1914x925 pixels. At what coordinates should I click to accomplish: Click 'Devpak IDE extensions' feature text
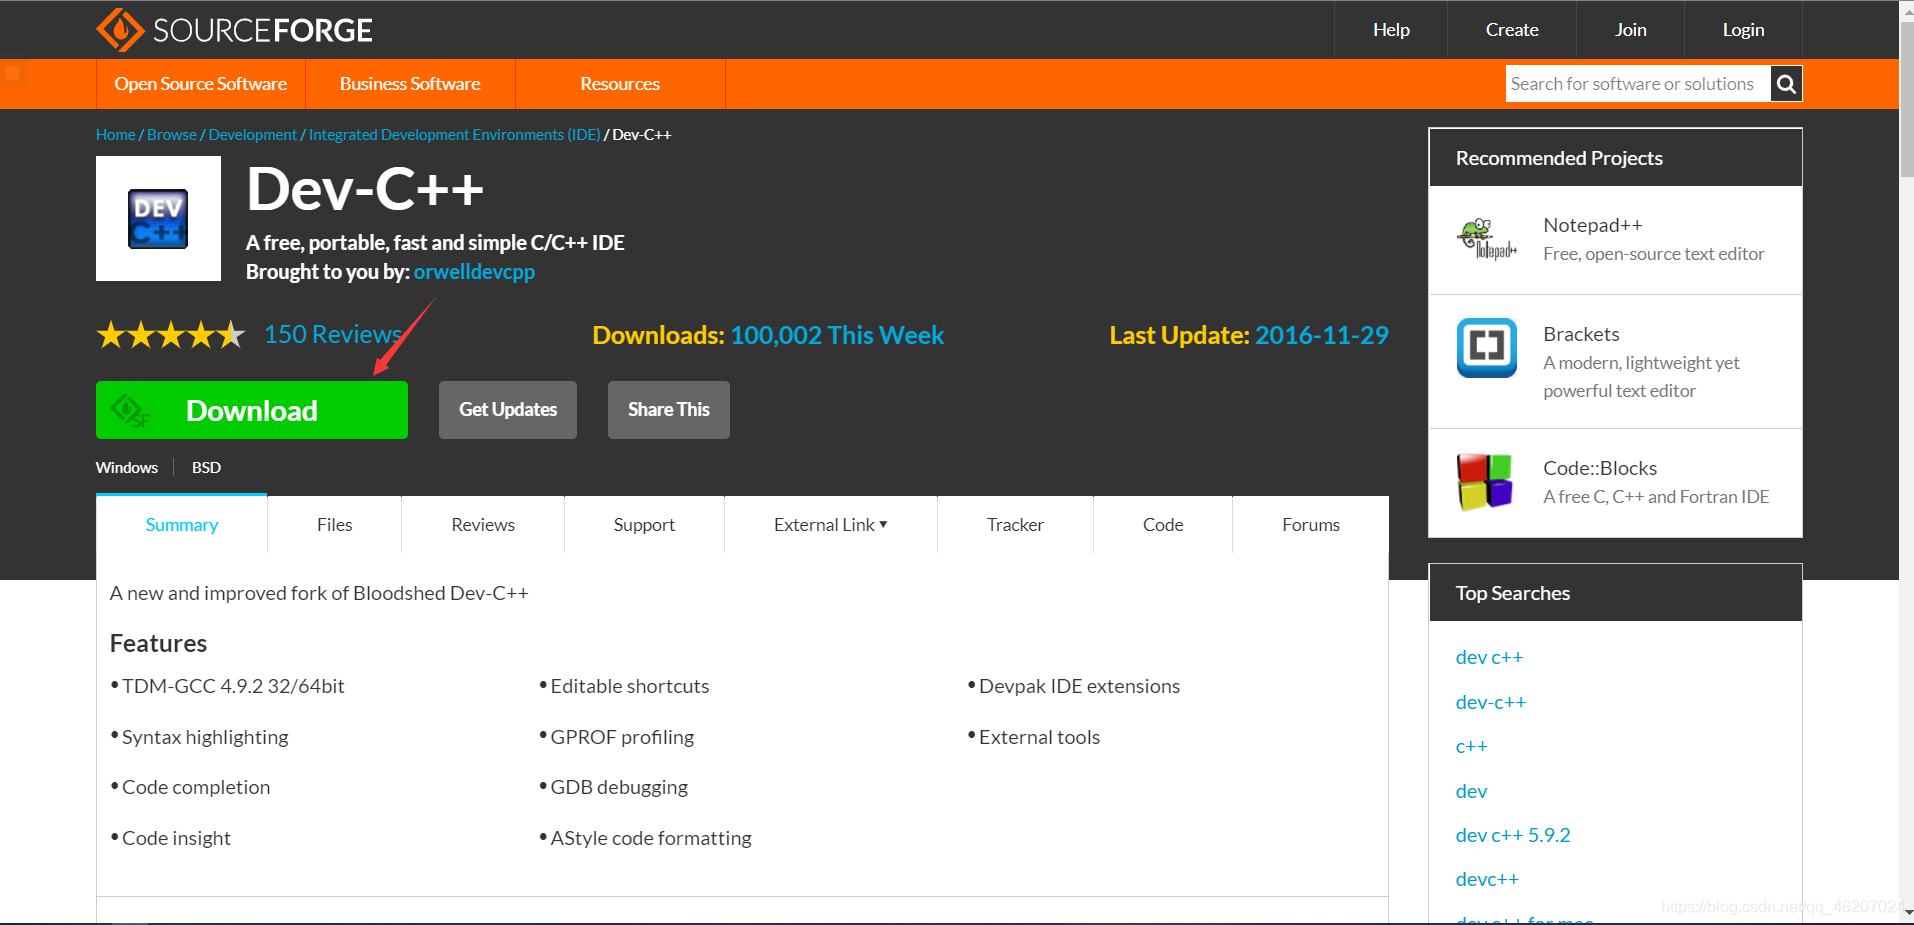(1079, 686)
